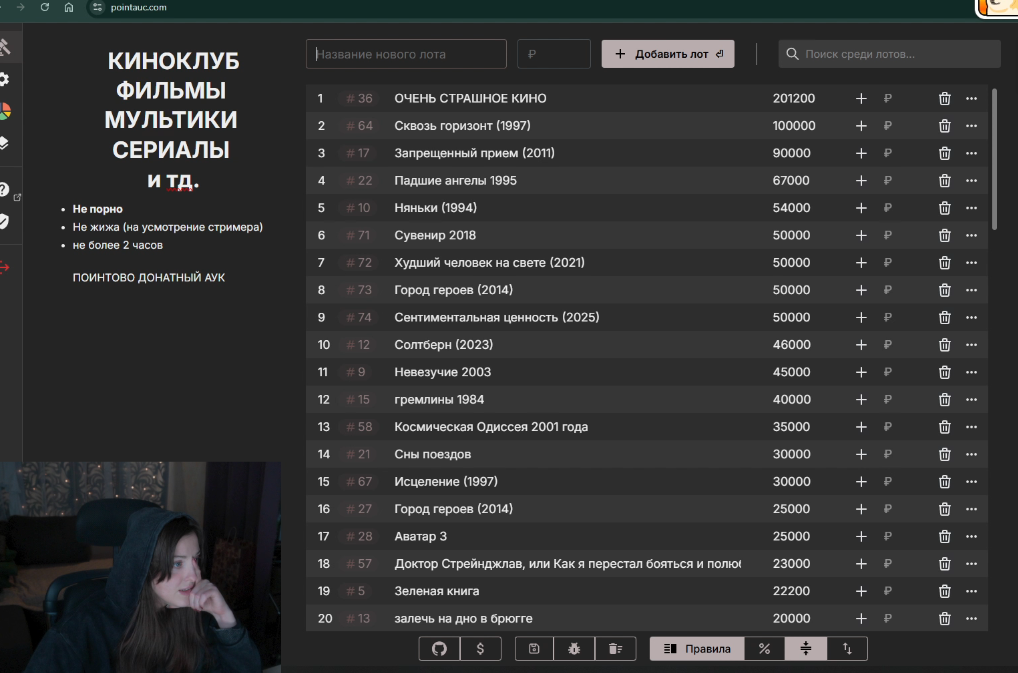Click the site info icon by URL
1018x673 pixels.
click(97, 7)
